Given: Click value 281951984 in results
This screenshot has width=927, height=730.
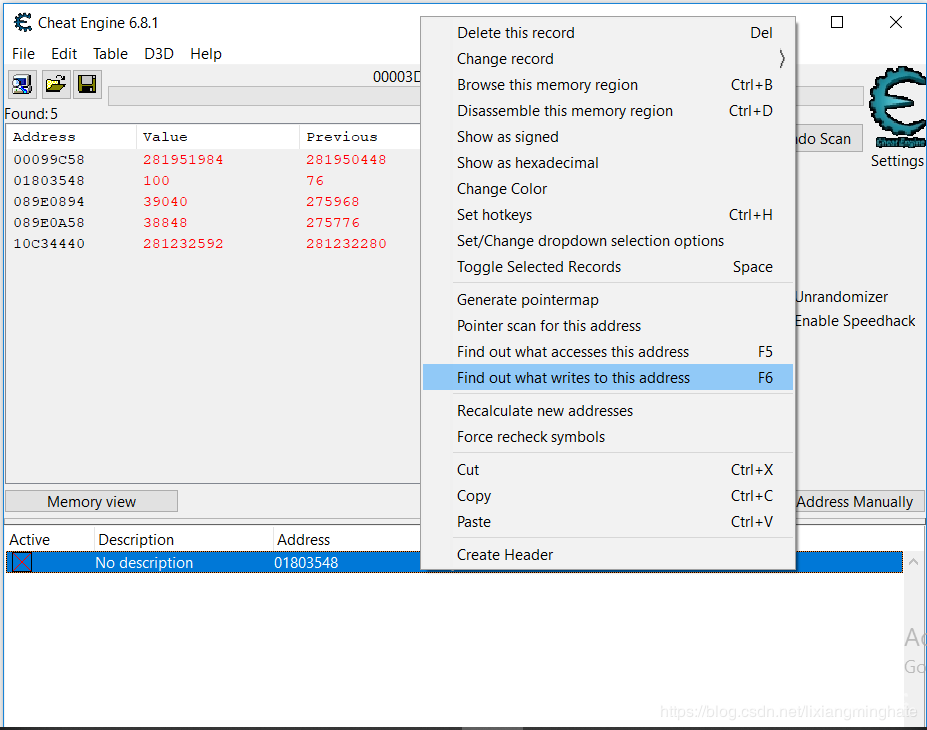Looking at the screenshot, I should (183, 160).
